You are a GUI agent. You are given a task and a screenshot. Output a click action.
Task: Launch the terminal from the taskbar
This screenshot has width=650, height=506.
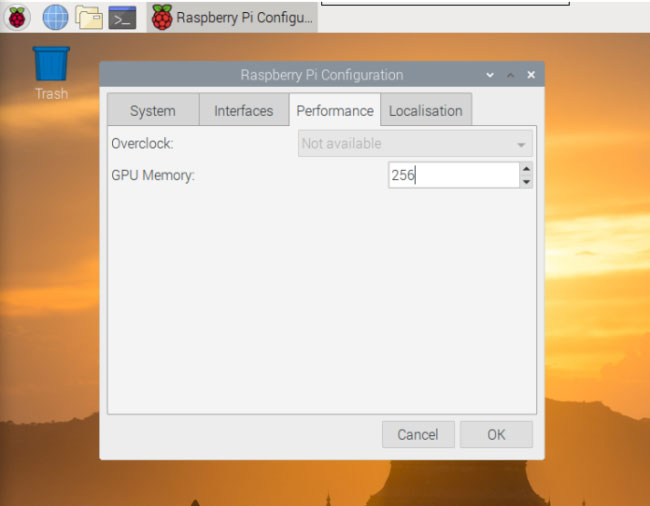[122, 18]
